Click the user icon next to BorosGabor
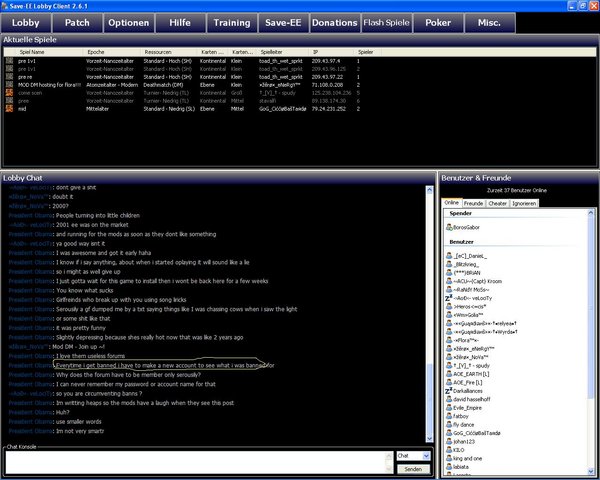Screen dimensions: 600x480 click(447, 228)
